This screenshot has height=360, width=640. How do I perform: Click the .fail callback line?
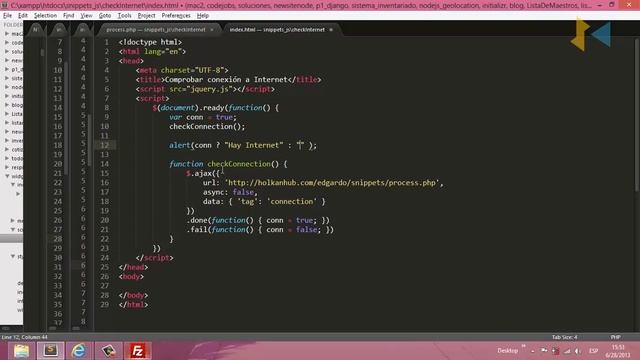click(260, 230)
